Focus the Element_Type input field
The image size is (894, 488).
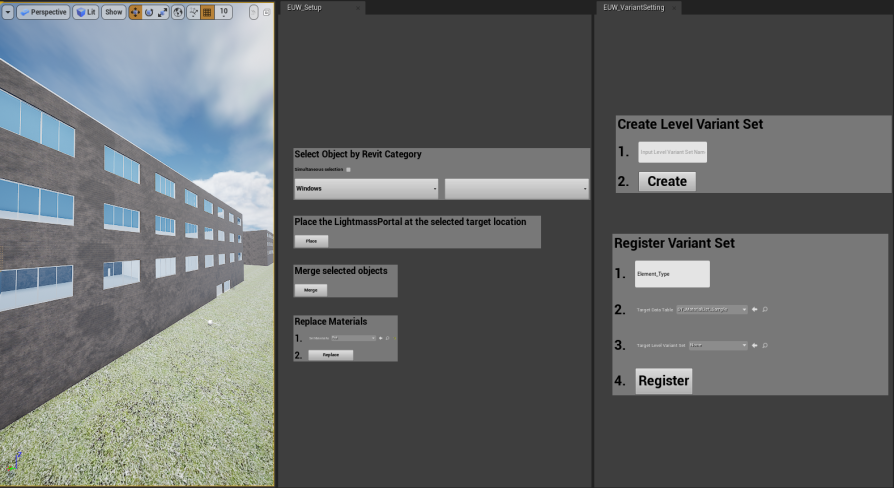(x=672, y=274)
